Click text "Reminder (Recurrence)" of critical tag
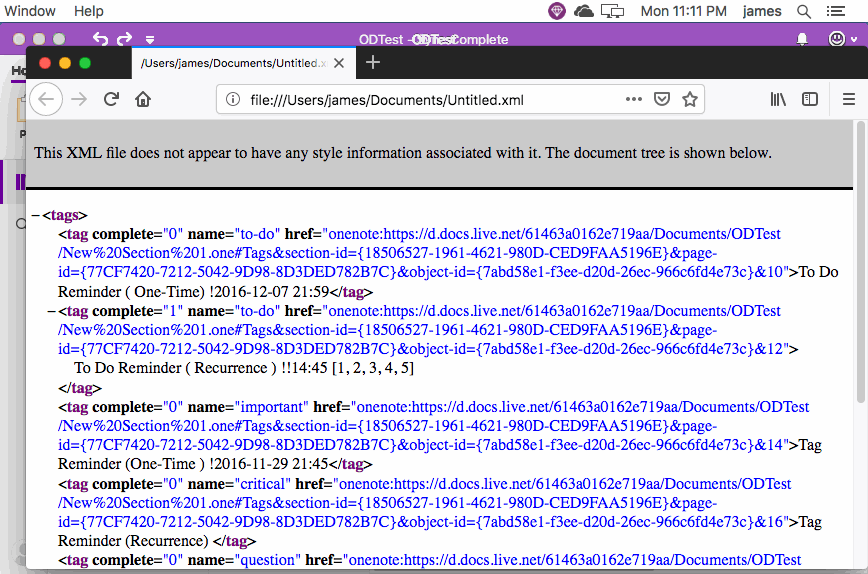 133,541
